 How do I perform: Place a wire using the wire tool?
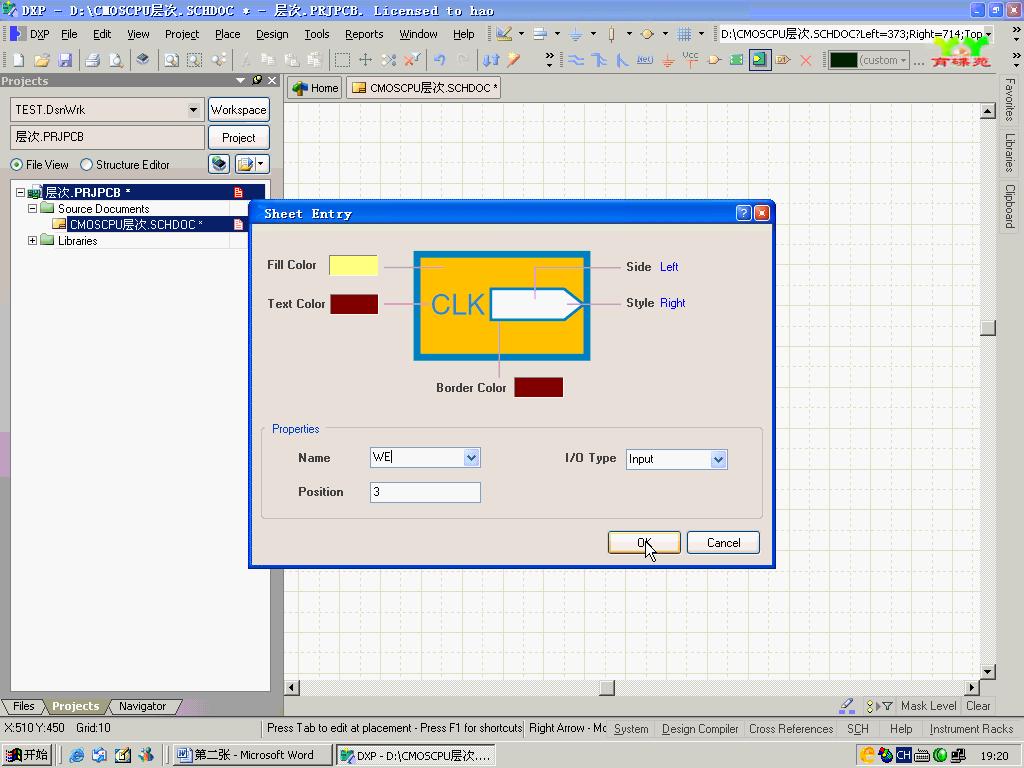[575, 60]
